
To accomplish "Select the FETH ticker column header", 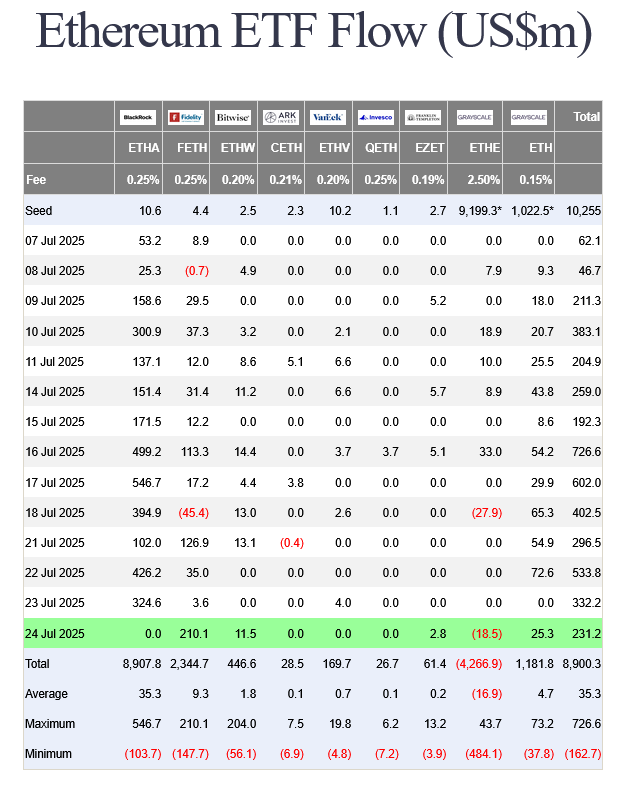I will pyautogui.click(x=191, y=148).
